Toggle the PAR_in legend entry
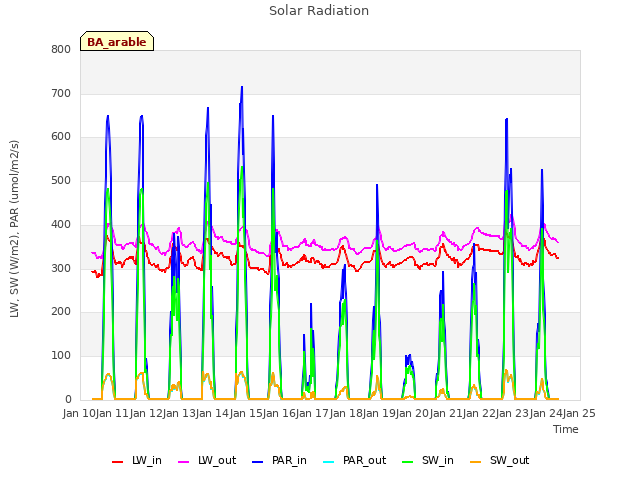This screenshot has height=480, width=640. click(279, 460)
